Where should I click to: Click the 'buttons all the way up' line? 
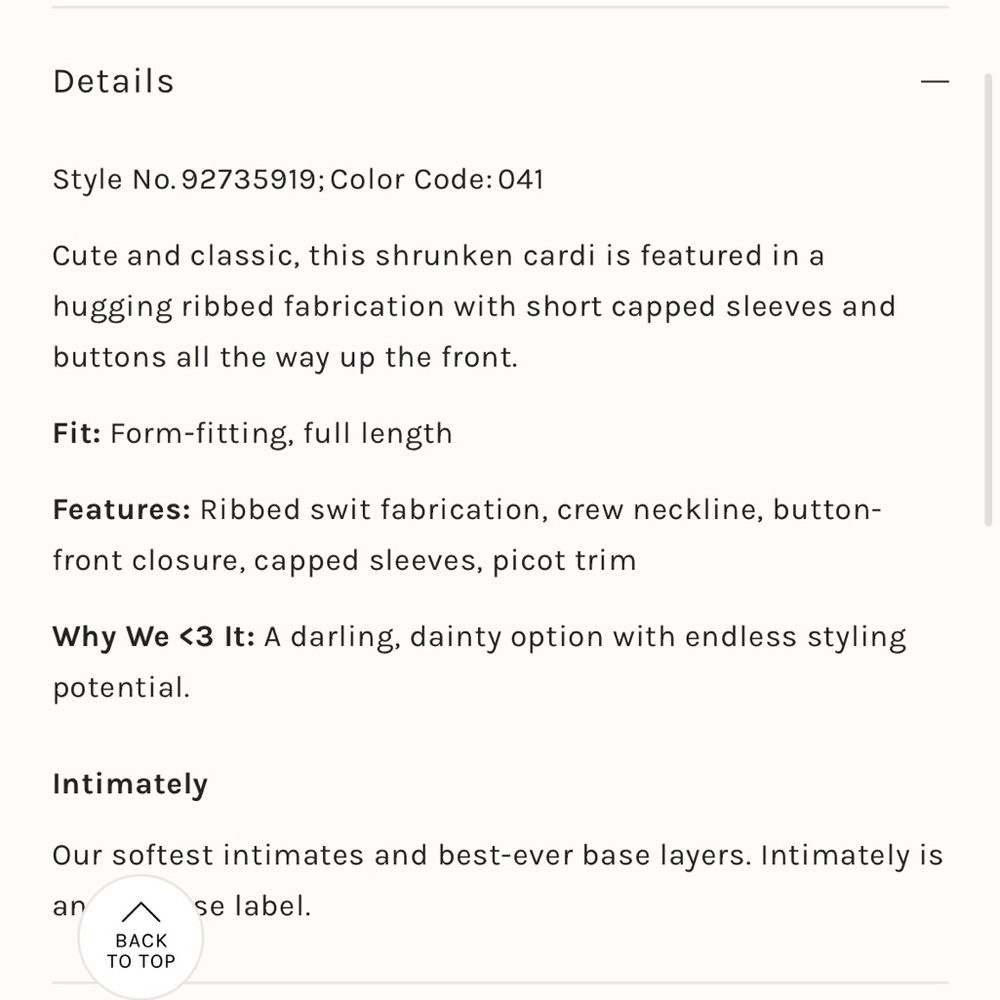[285, 357]
